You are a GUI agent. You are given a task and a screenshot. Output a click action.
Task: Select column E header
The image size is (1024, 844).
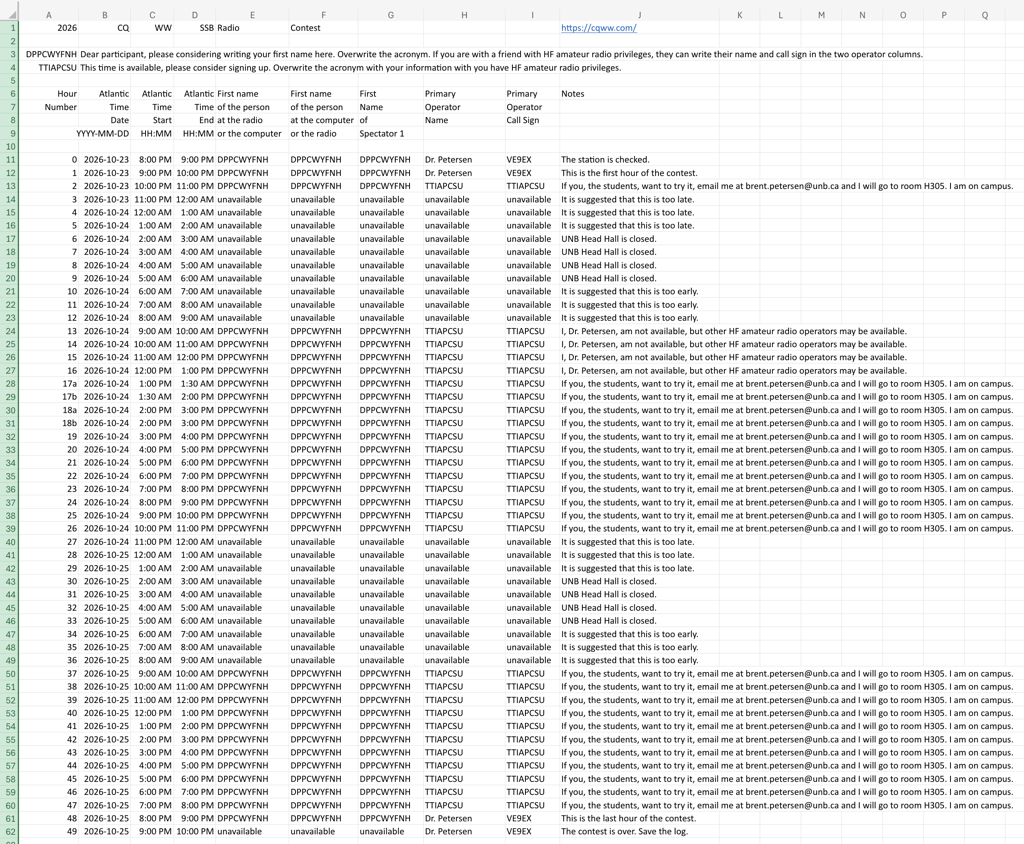click(252, 15)
